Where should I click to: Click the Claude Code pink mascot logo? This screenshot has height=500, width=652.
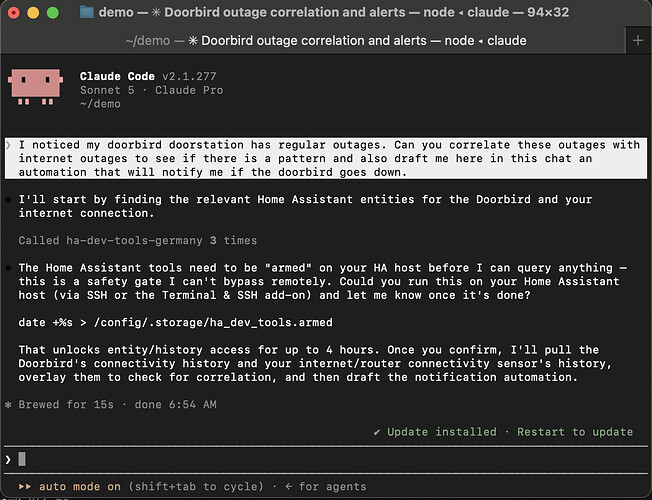click(36, 87)
